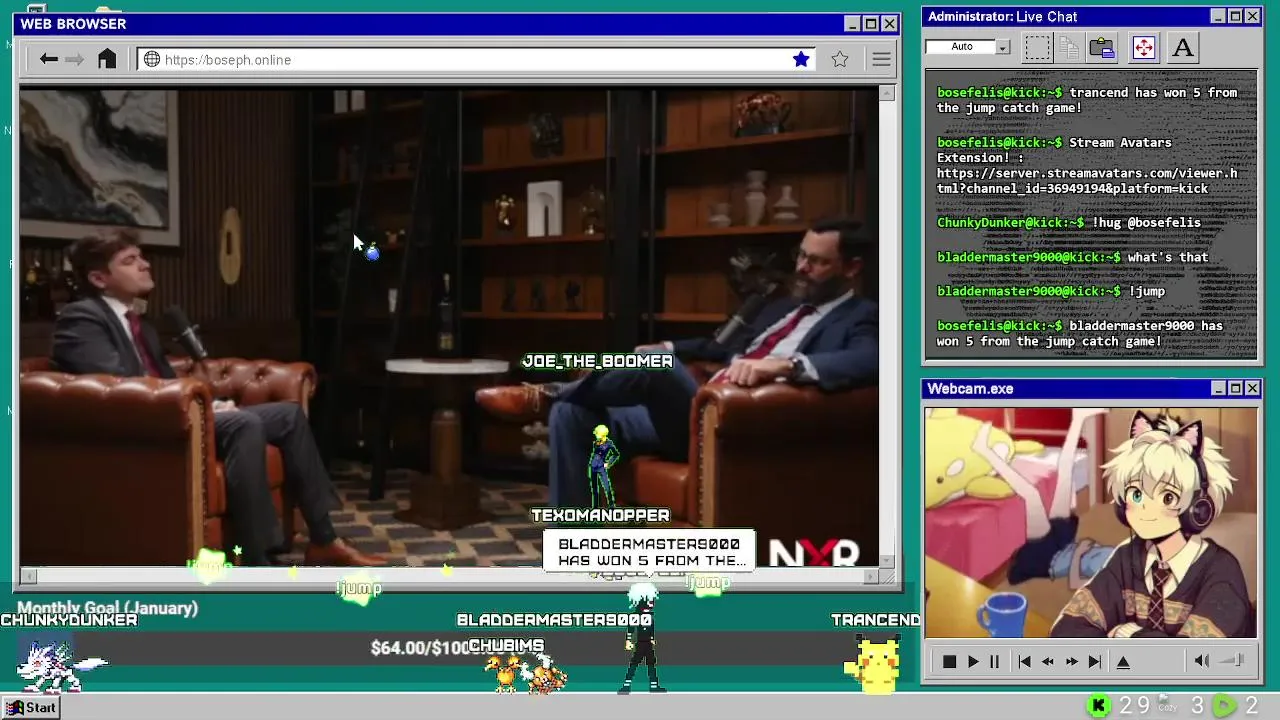This screenshot has height=720, width=1280.
Task: Click the TEXOMANOPPER name label
Action: pyautogui.click(x=600, y=516)
